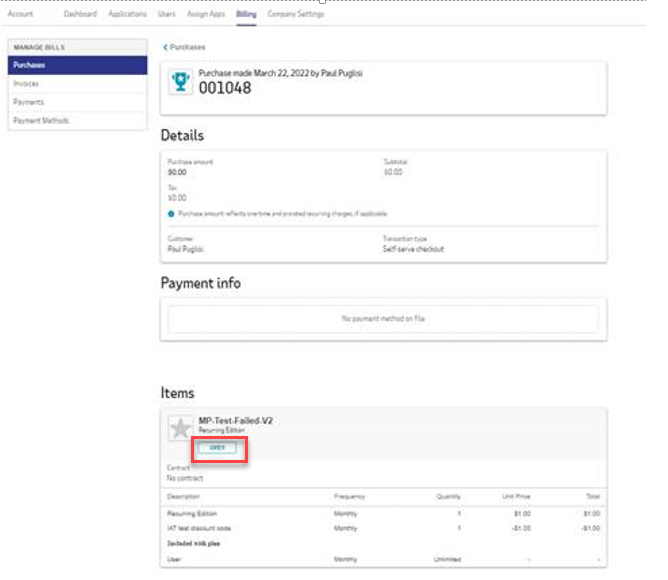Click the highlighted status badge under Recurring Edition
This screenshot has height=580, width=668.
click(217, 448)
